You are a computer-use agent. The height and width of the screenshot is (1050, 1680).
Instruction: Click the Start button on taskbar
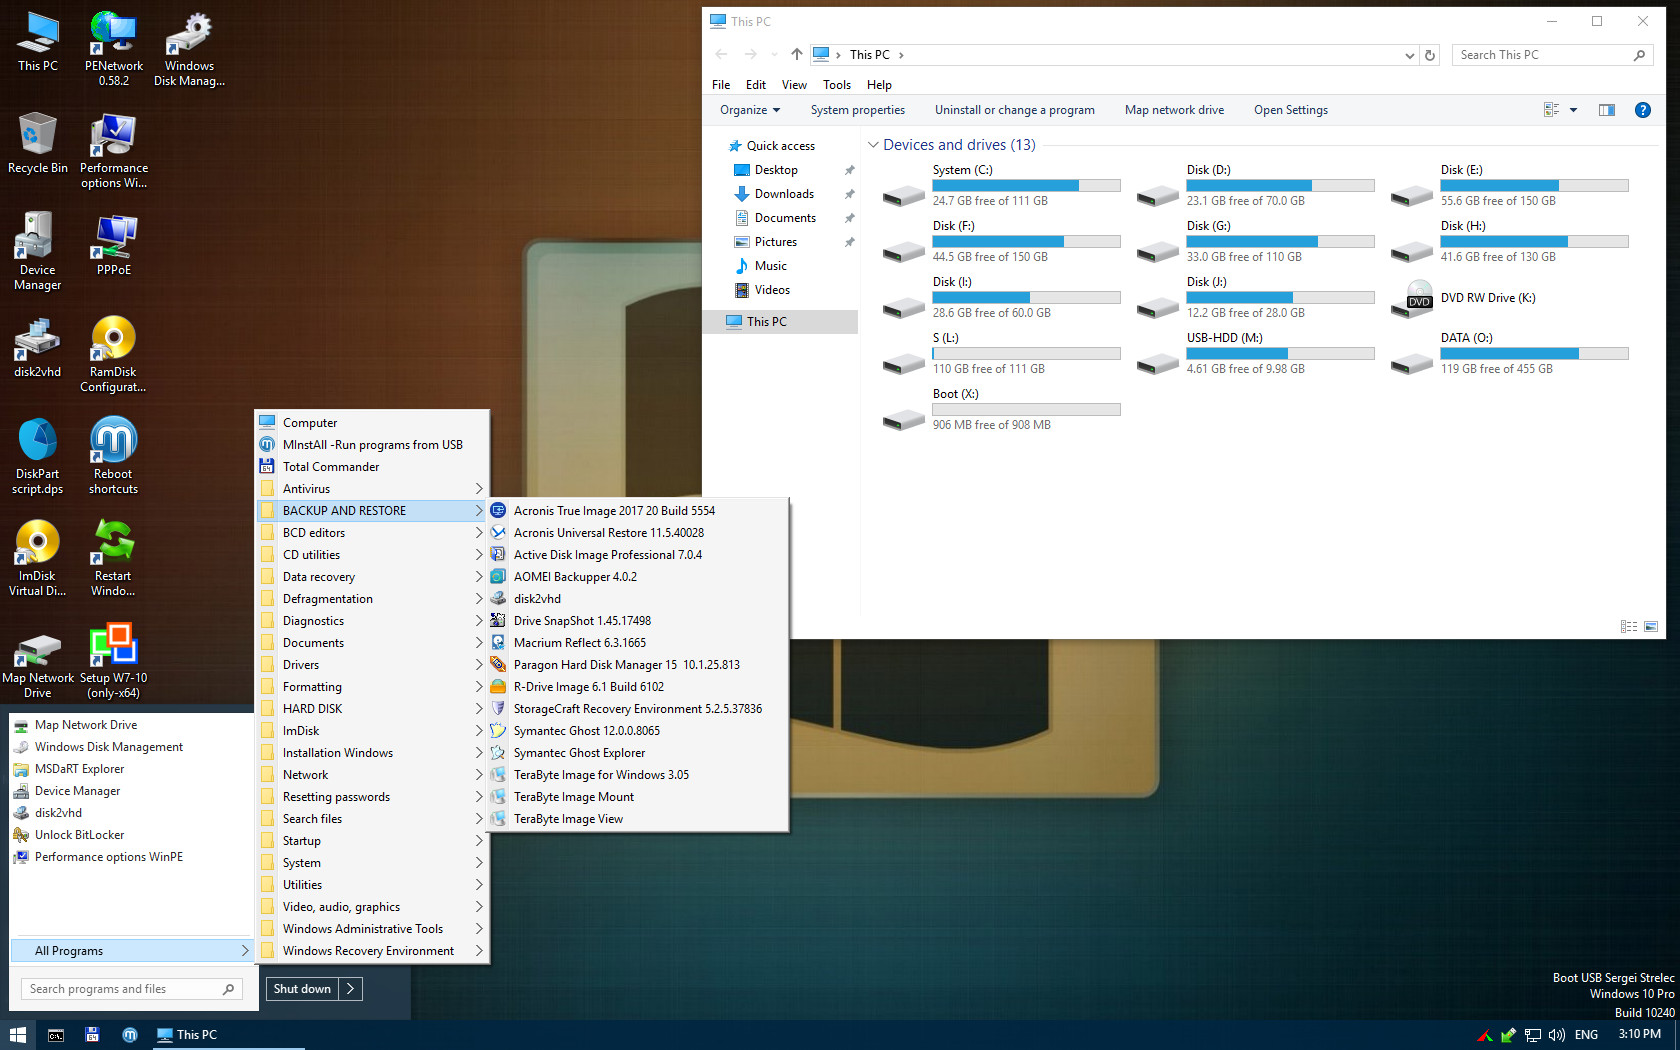pyautogui.click(x=17, y=1035)
